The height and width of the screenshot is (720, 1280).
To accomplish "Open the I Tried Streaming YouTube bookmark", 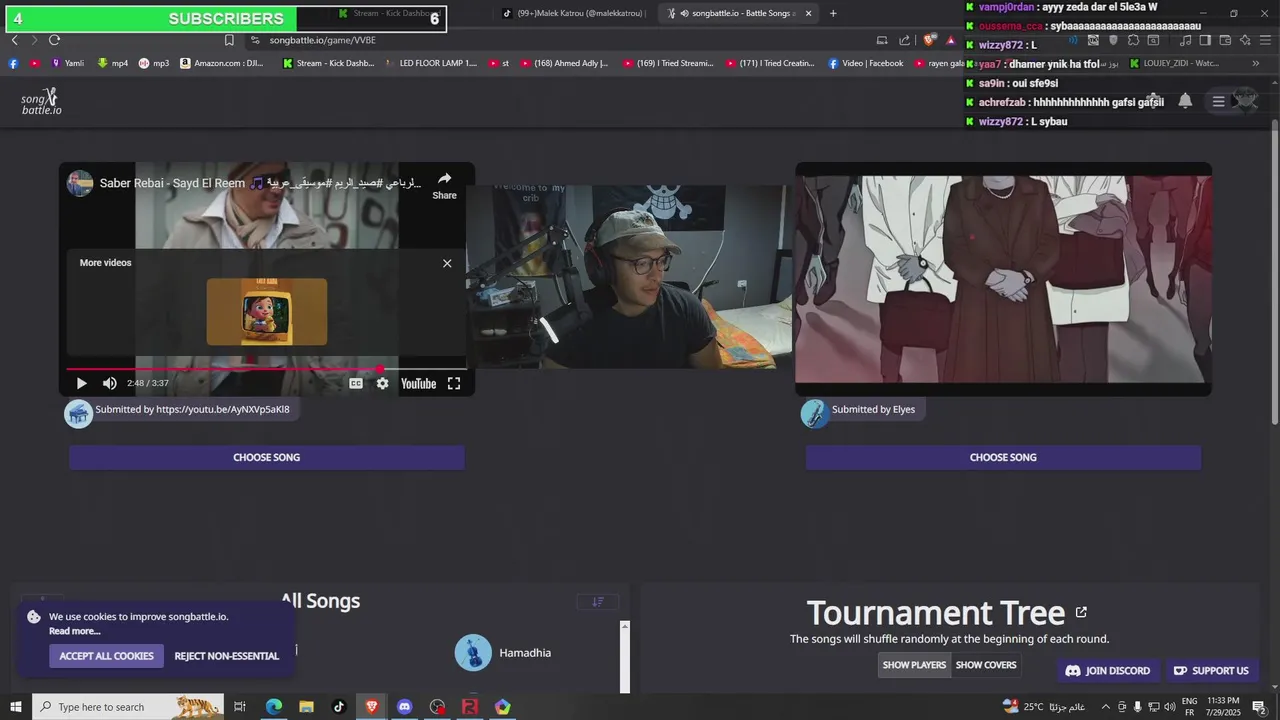I will pyautogui.click(x=668, y=63).
